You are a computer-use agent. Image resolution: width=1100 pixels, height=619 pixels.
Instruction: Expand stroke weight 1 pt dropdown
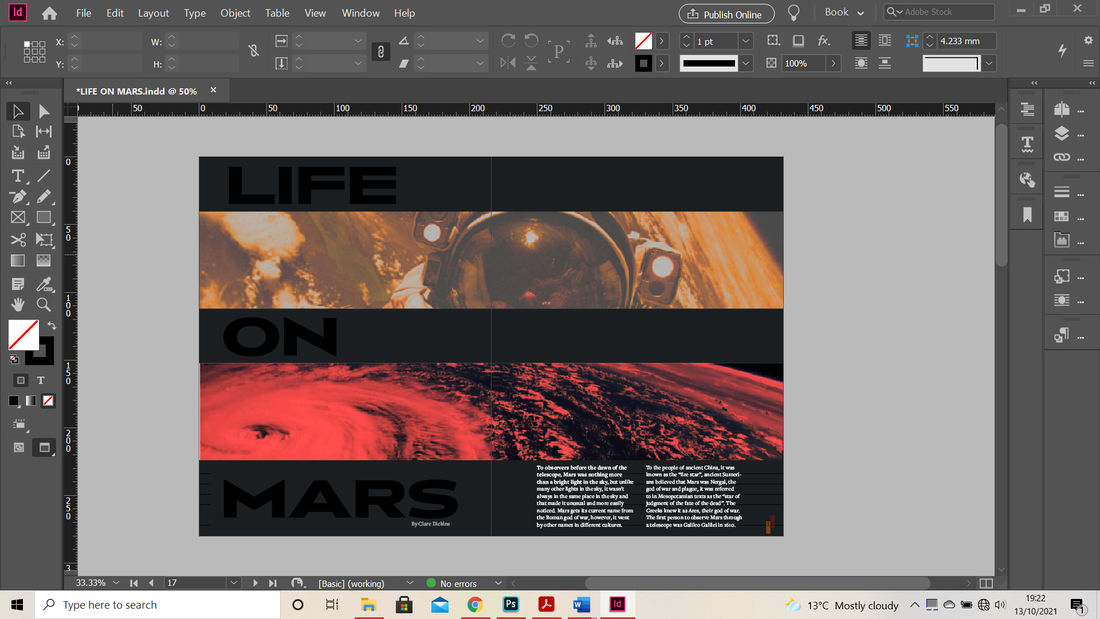[x=746, y=41]
